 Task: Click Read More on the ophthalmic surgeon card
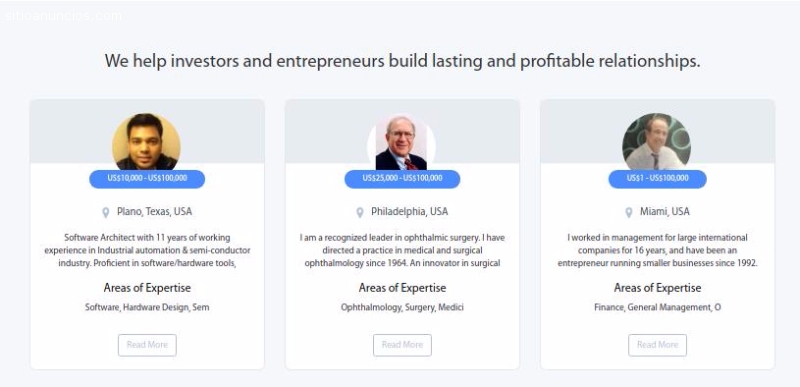(x=402, y=345)
